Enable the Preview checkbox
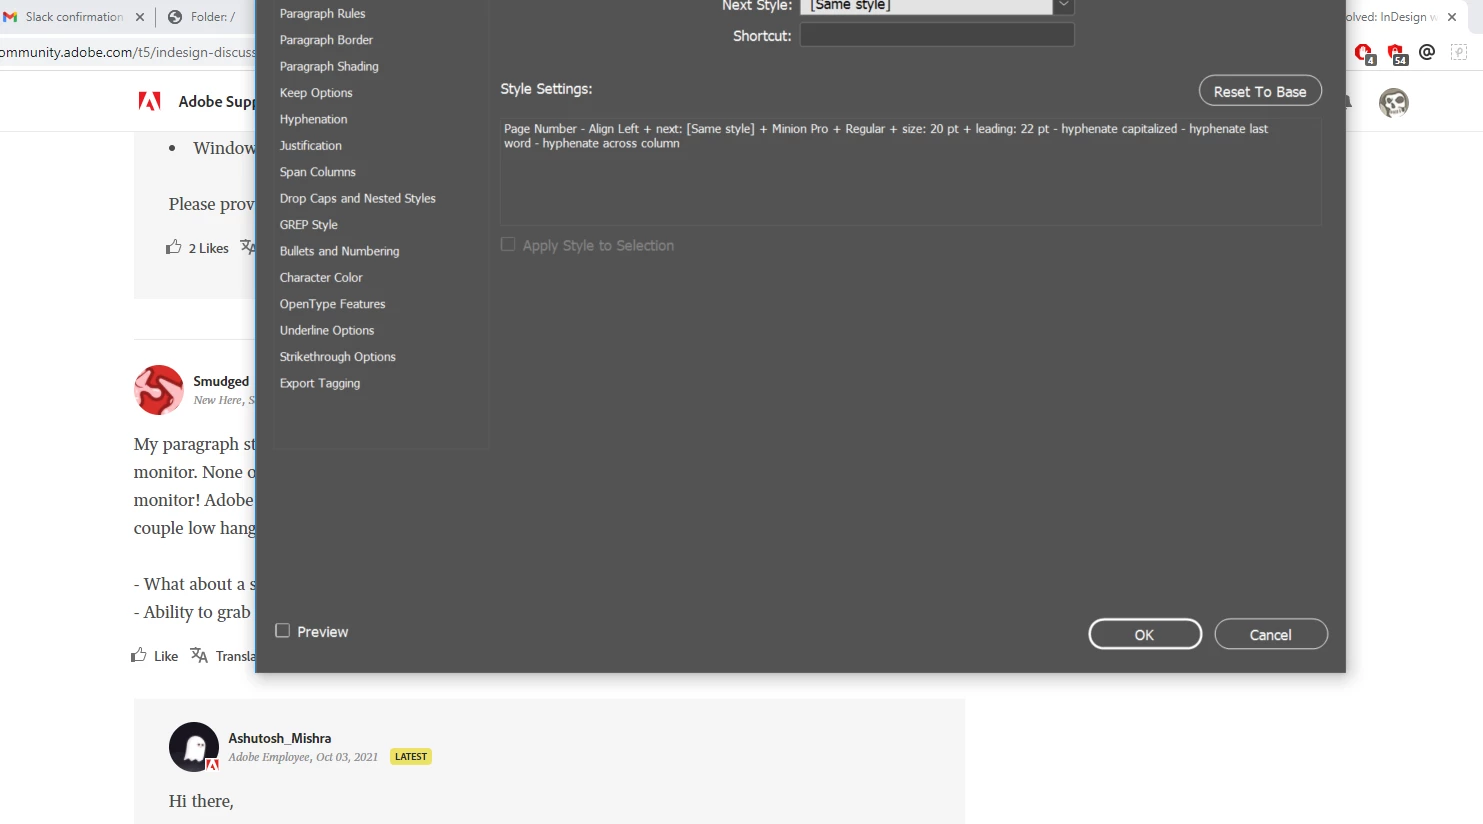Viewport: 1483px width, 824px height. (x=283, y=631)
